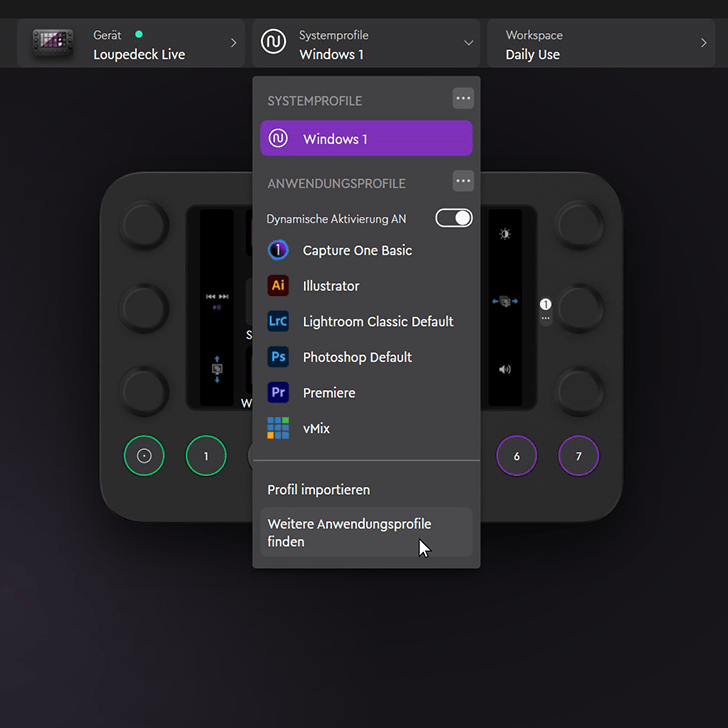This screenshot has width=728, height=728.
Task: Choose the Premiere profile
Action: tap(366, 392)
